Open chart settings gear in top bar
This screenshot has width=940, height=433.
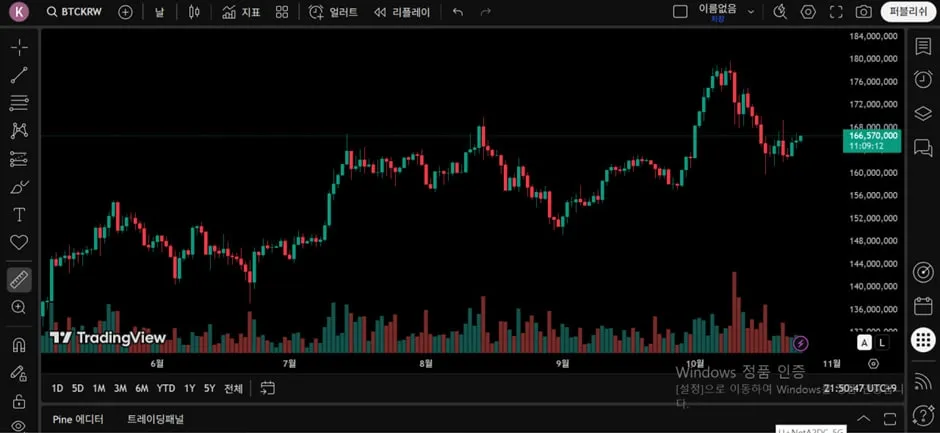808,12
